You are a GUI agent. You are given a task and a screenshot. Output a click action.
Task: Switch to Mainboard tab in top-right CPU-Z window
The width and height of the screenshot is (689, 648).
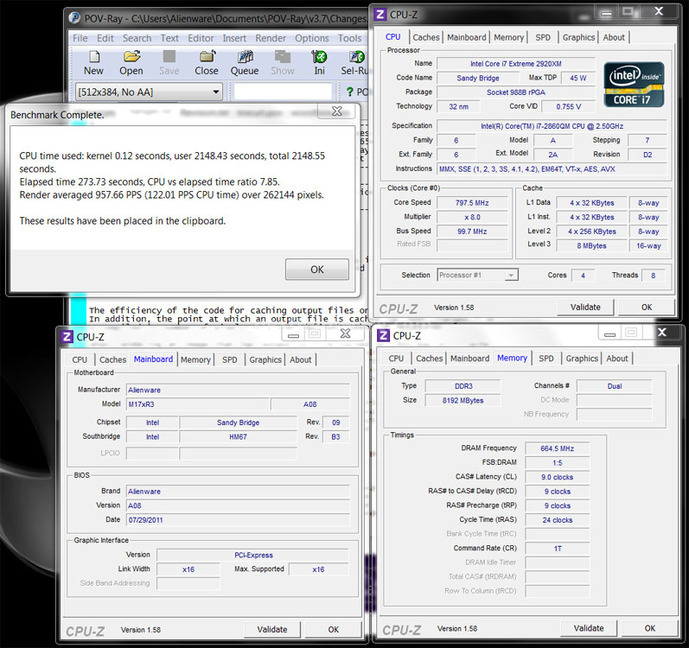467,37
